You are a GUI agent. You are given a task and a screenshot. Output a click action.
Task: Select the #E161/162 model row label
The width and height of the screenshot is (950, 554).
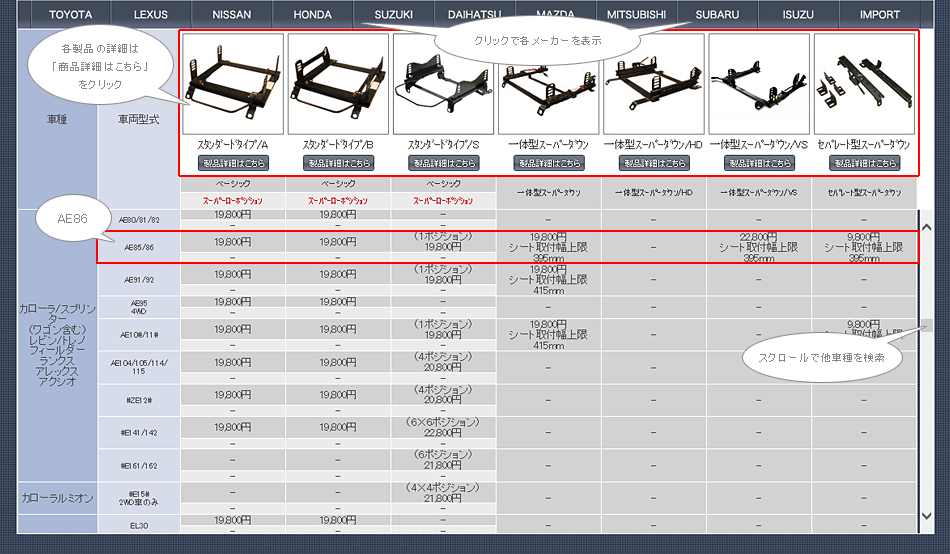click(x=139, y=466)
